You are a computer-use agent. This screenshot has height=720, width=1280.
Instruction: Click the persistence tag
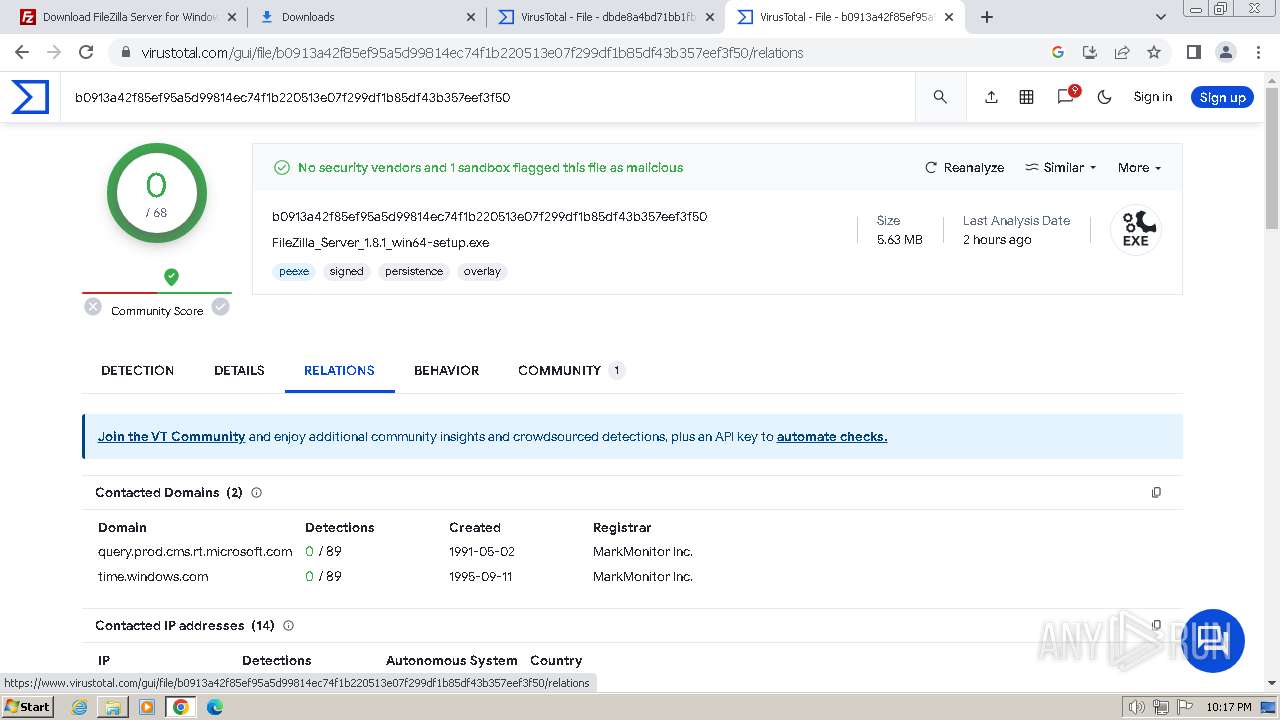click(414, 271)
